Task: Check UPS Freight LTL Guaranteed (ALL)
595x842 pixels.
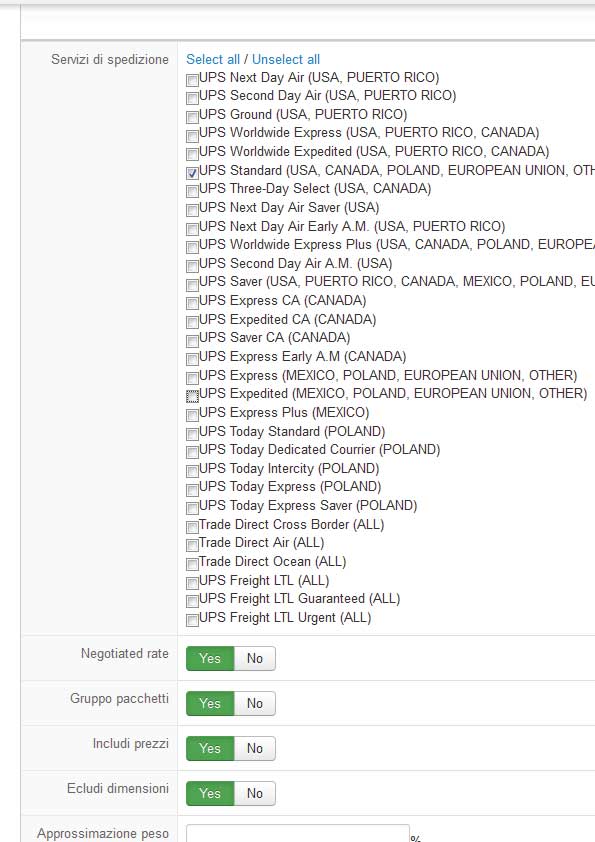Action: (192, 601)
